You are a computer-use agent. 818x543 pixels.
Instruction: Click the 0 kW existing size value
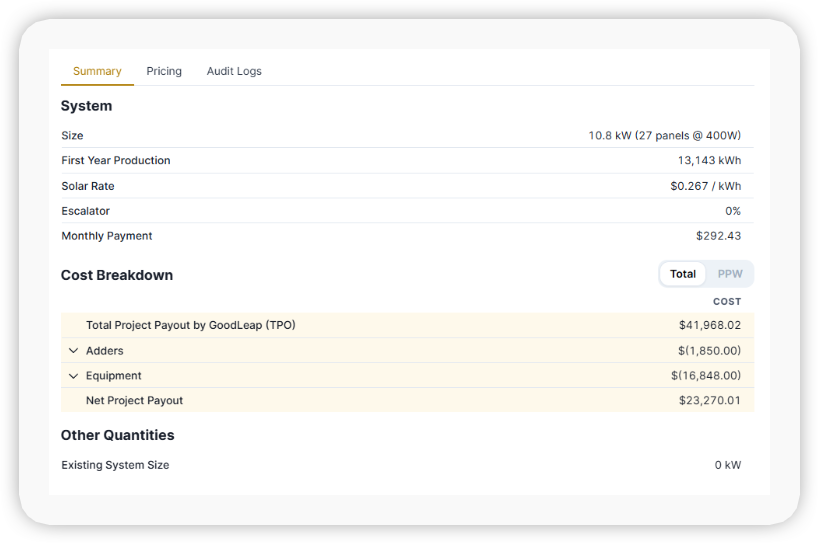(728, 465)
